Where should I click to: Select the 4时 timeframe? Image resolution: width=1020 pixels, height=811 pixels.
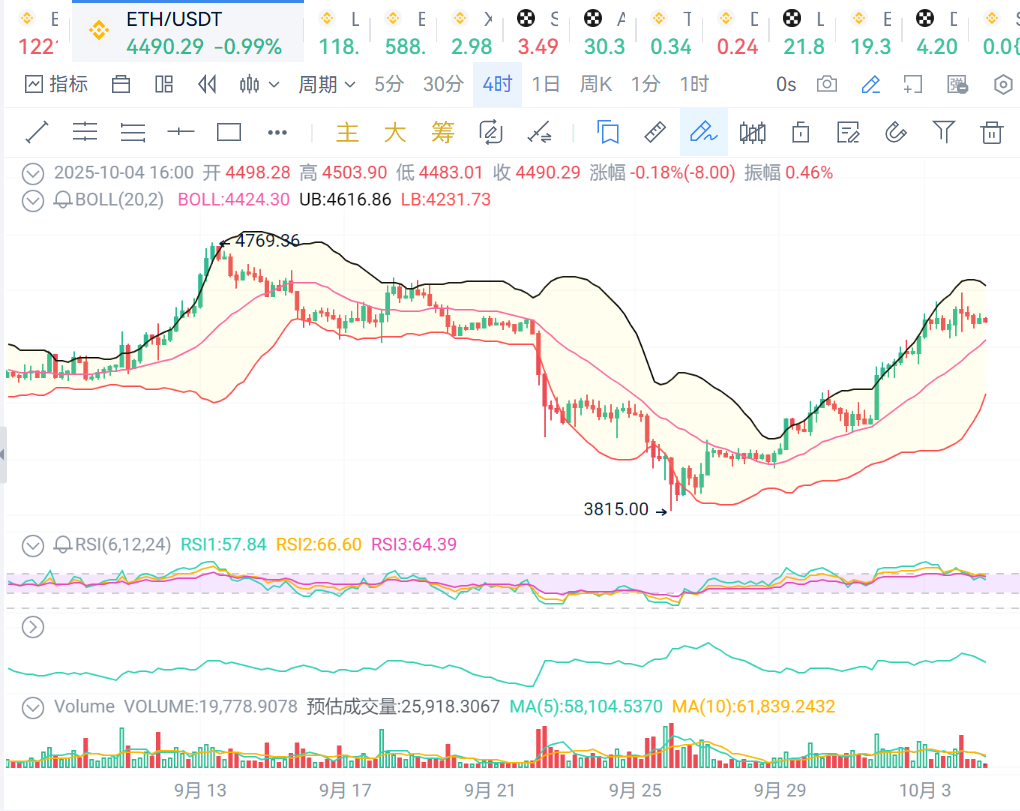(498, 85)
